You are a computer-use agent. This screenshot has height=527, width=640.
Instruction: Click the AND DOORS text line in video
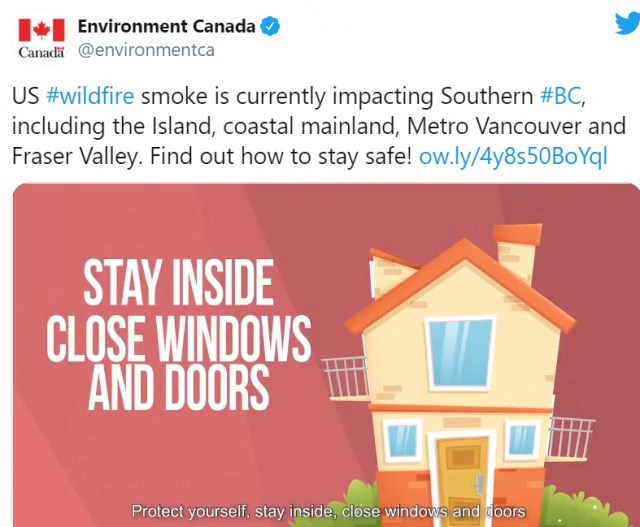click(178, 388)
